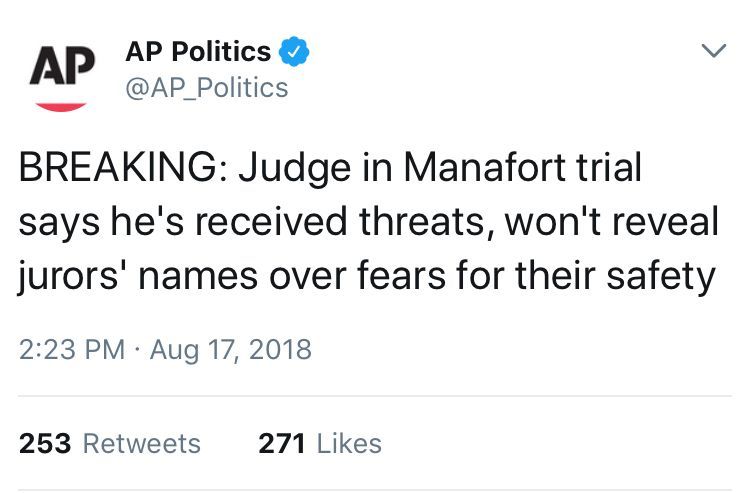This screenshot has height=493, width=750.
Task: Click the 2:23 PM timestamp
Action: [x=72, y=349]
